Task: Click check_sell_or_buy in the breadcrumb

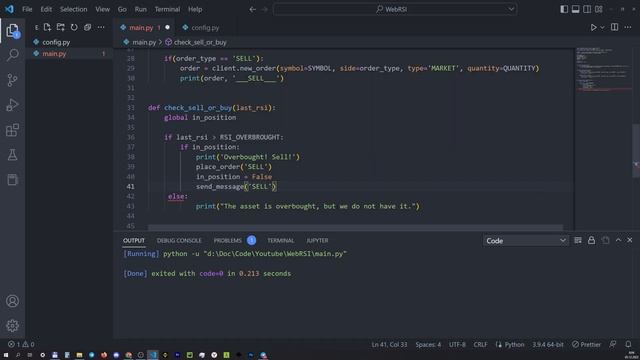Action: (x=200, y=42)
